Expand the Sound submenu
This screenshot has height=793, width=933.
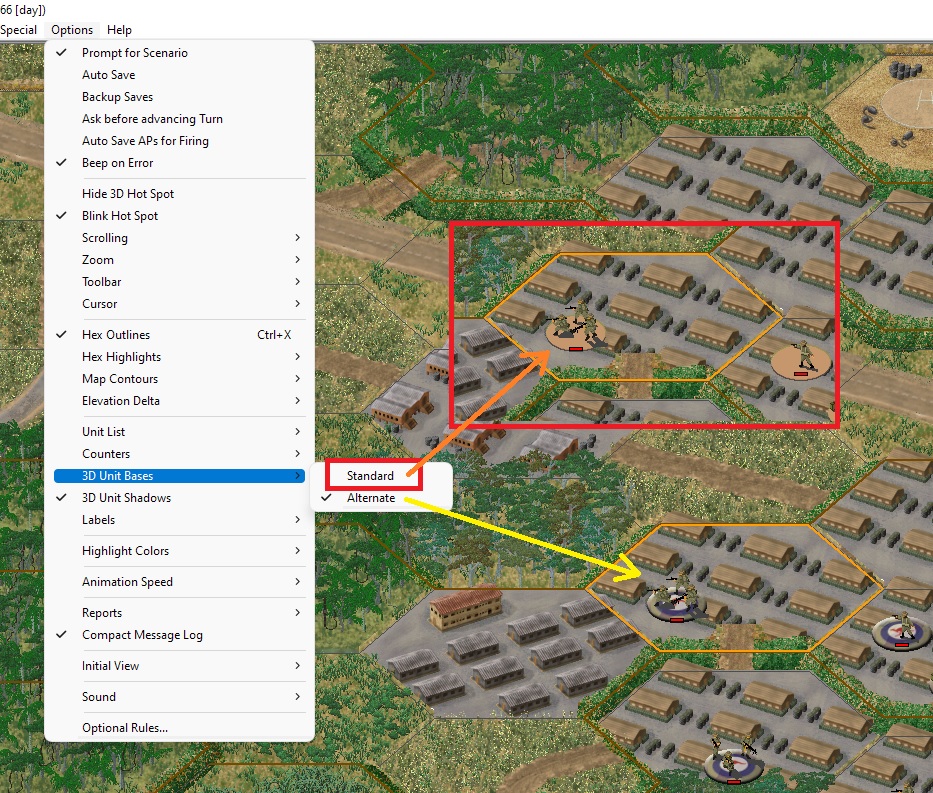tap(179, 697)
